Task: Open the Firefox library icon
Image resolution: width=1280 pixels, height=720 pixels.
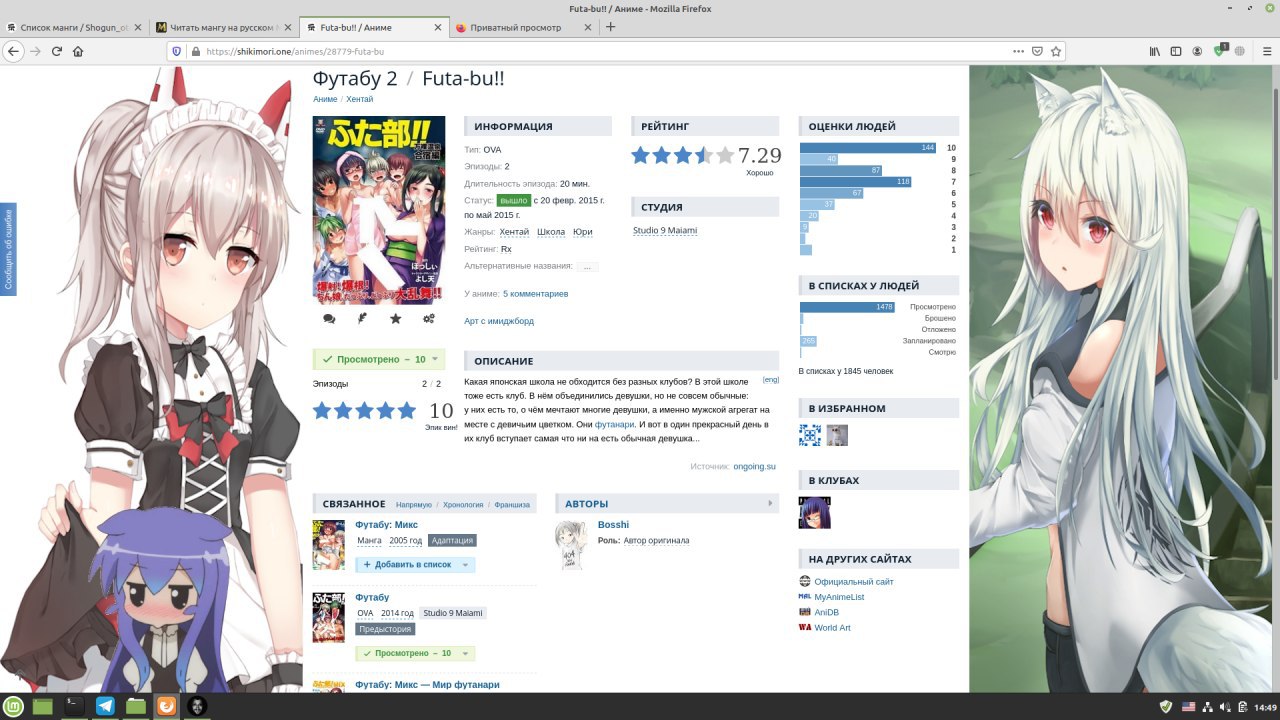Action: coord(1154,51)
